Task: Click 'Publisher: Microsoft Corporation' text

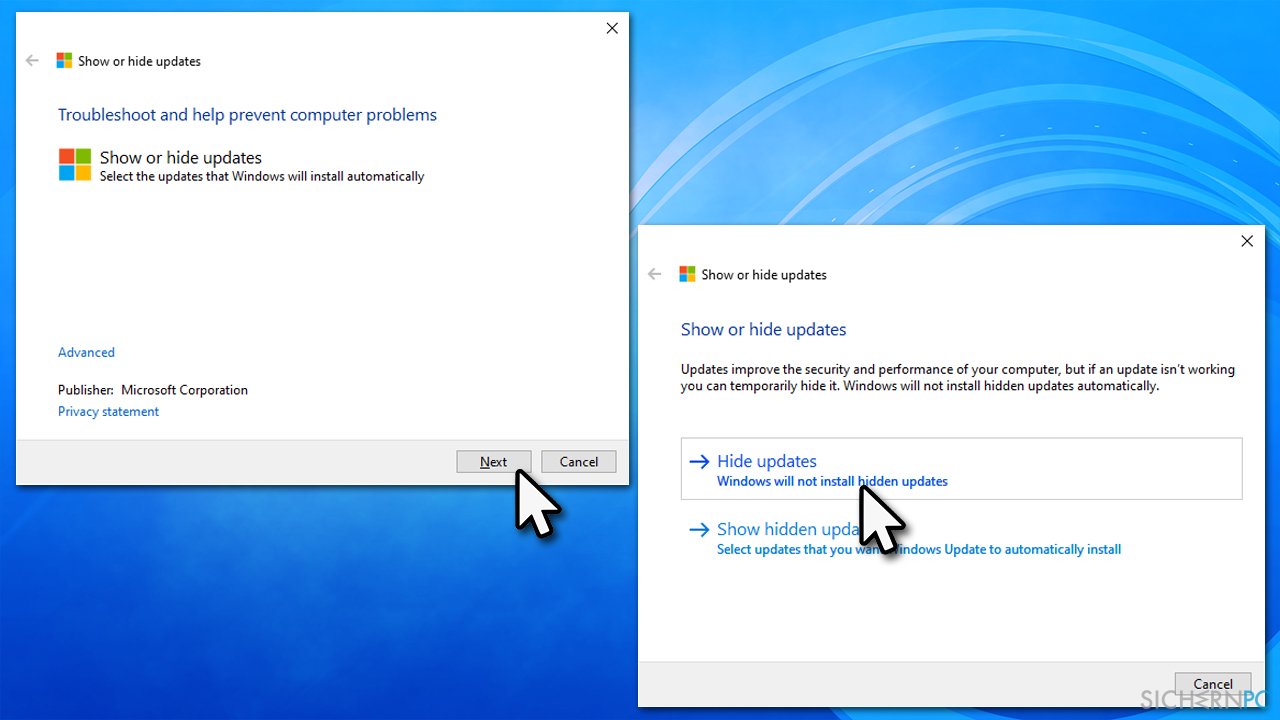Action: pyautogui.click(x=153, y=390)
